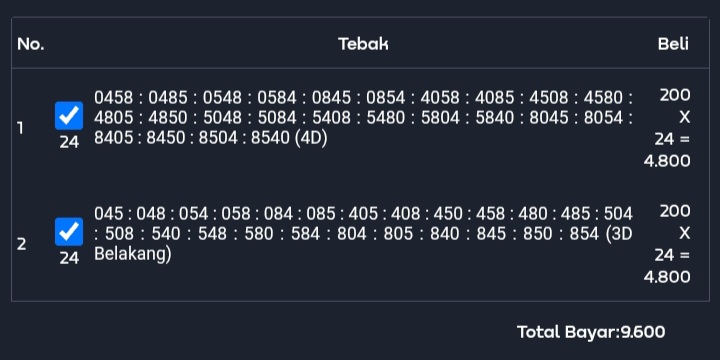Select row number 1 in the No. column

pos(20,129)
